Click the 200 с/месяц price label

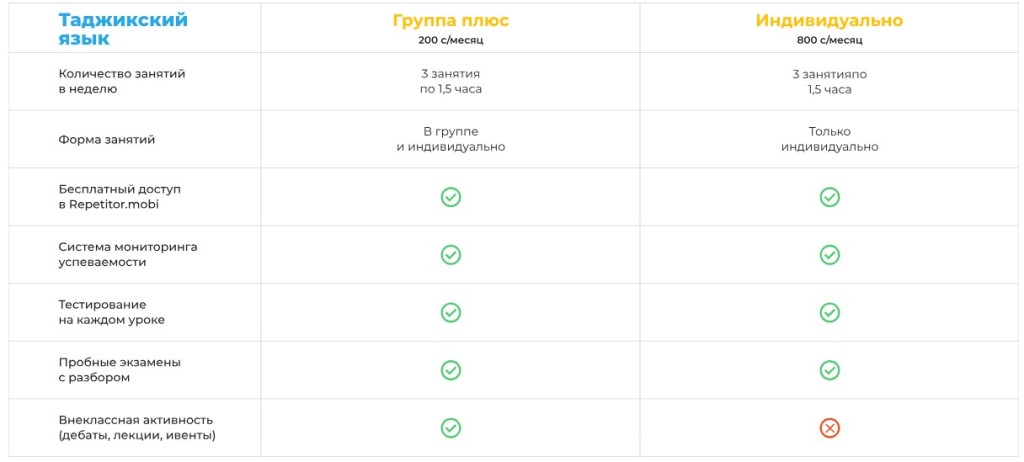(x=450, y=41)
